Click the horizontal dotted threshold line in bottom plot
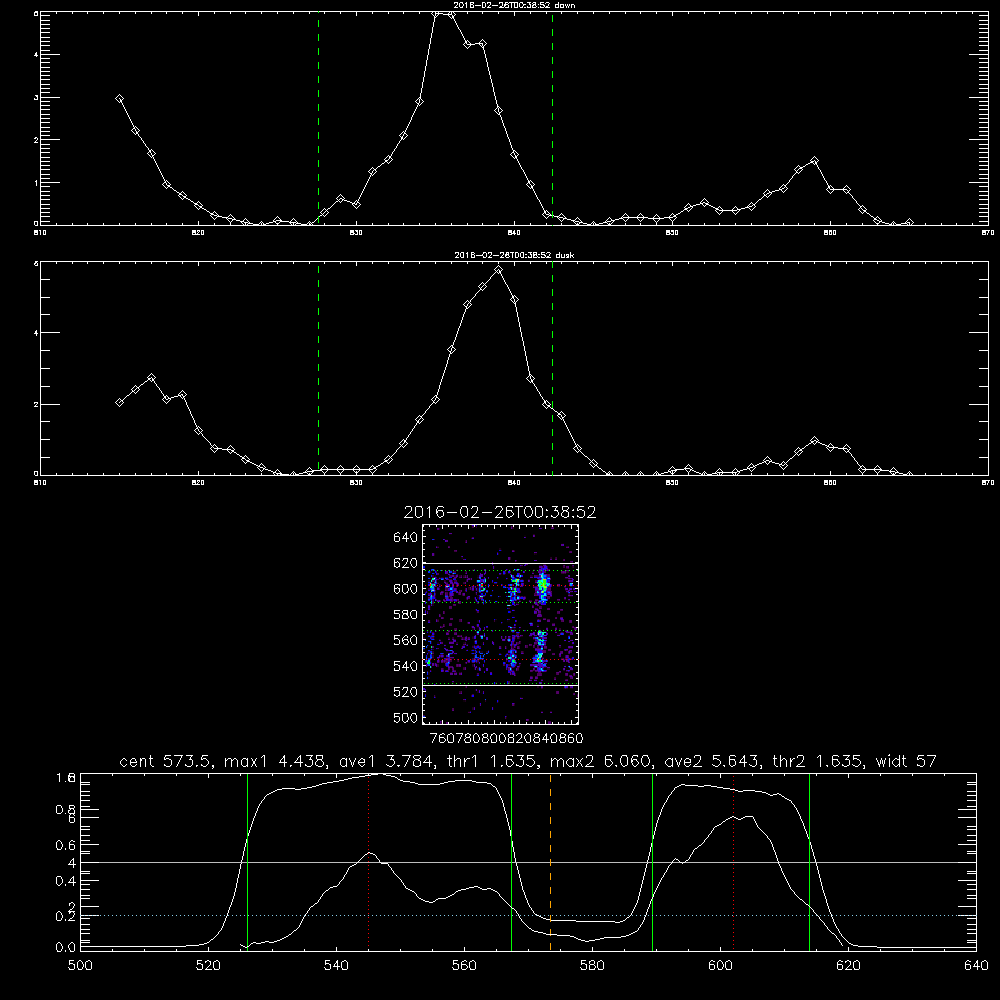 [528, 915]
